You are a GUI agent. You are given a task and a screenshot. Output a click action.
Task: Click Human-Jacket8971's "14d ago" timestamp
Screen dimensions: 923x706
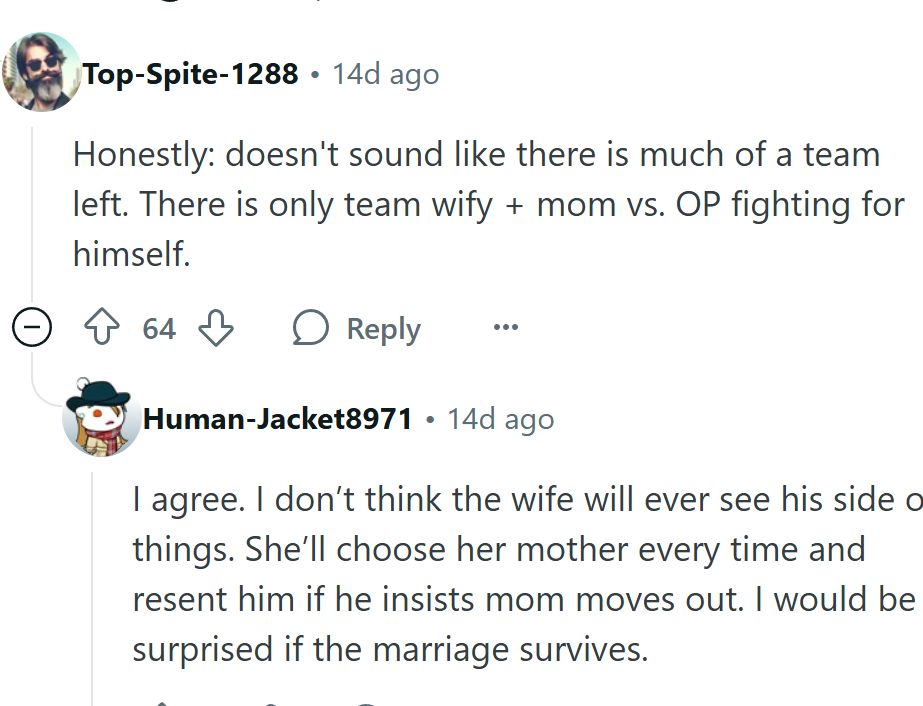[x=500, y=419]
